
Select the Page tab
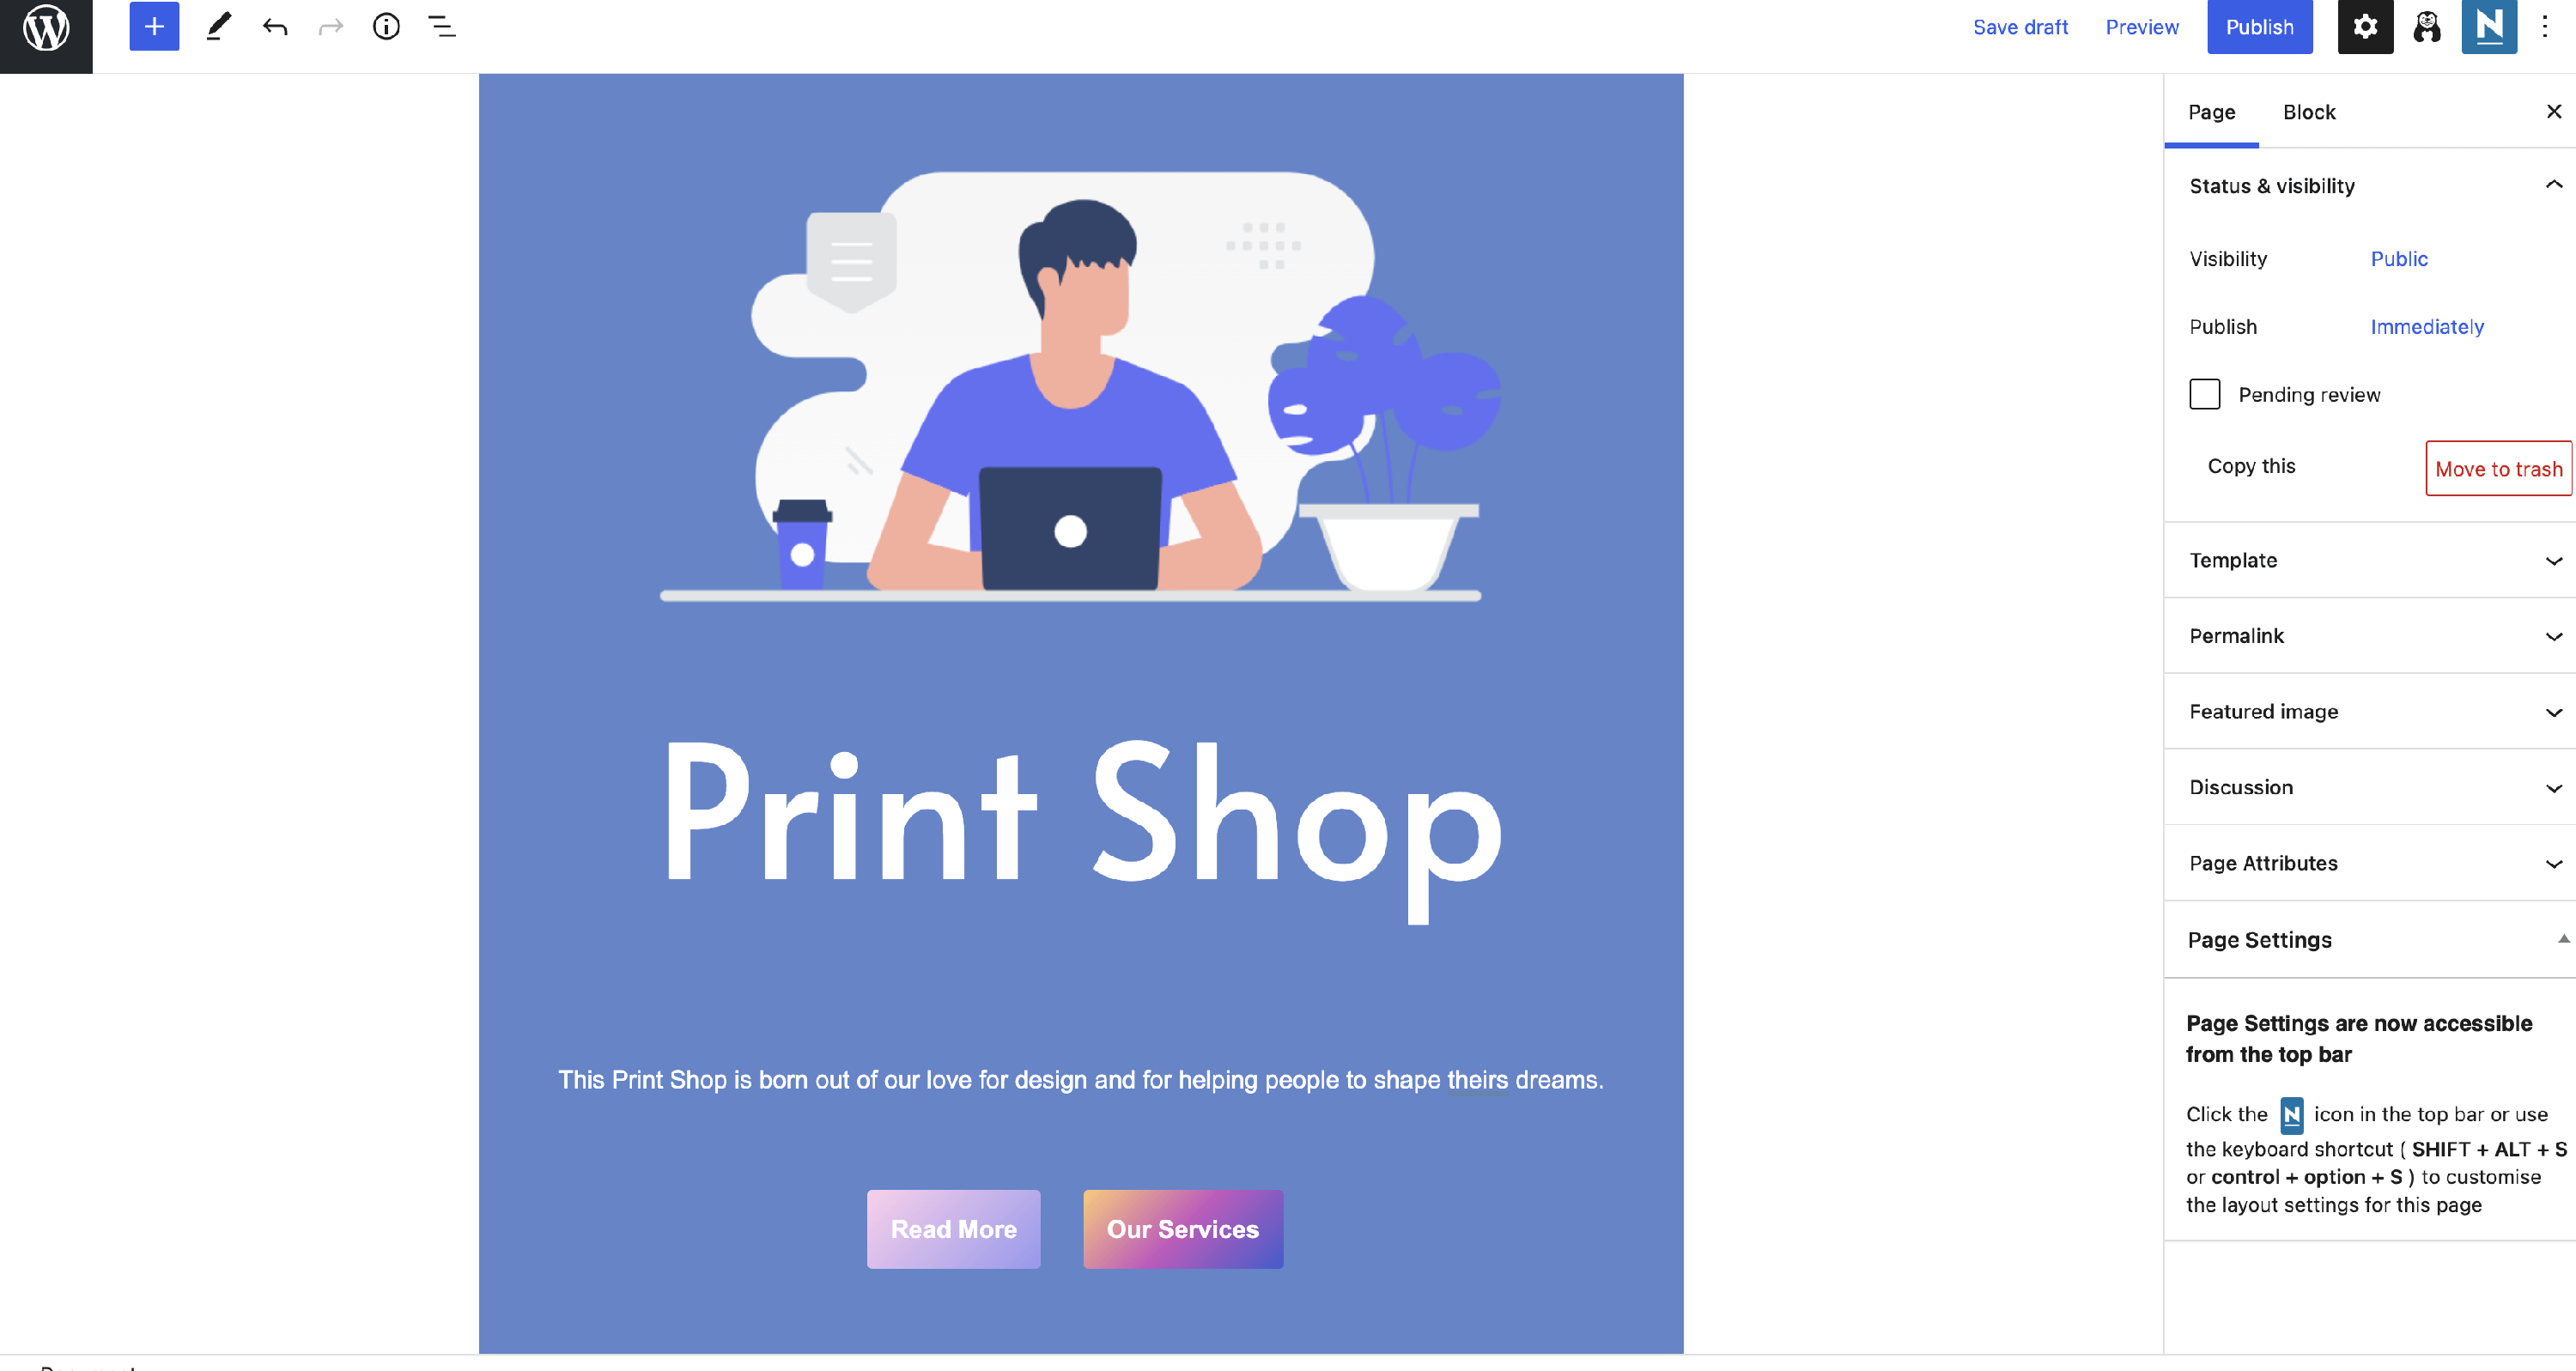[2211, 112]
